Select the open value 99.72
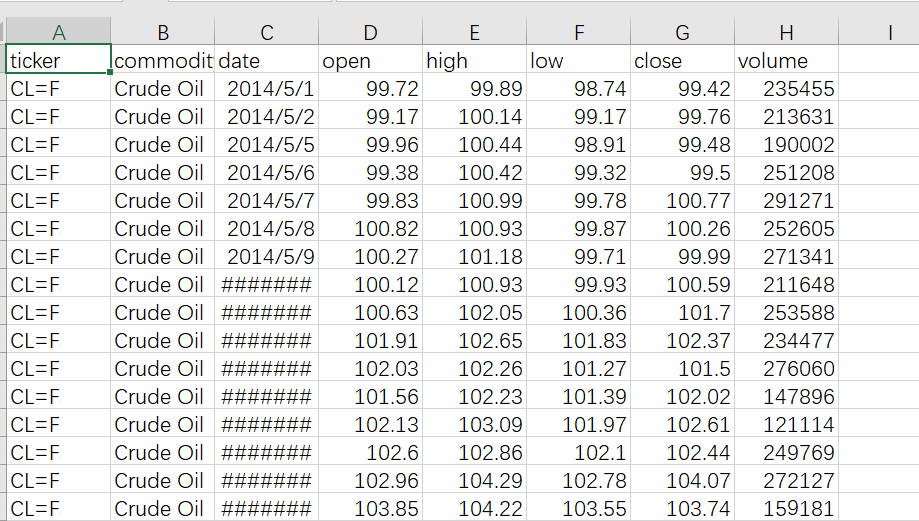The width and height of the screenshot is (919, 521). tap(370, 89)
